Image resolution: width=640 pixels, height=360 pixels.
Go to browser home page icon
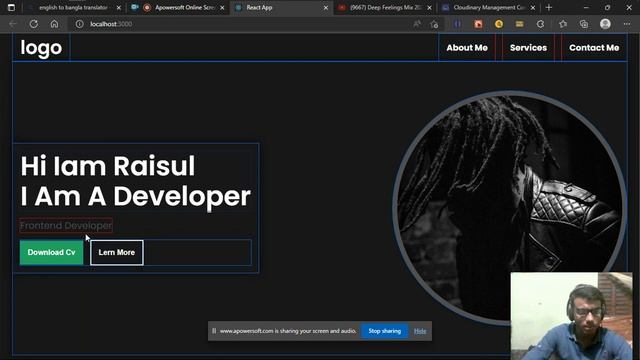[x=54, y=24]
